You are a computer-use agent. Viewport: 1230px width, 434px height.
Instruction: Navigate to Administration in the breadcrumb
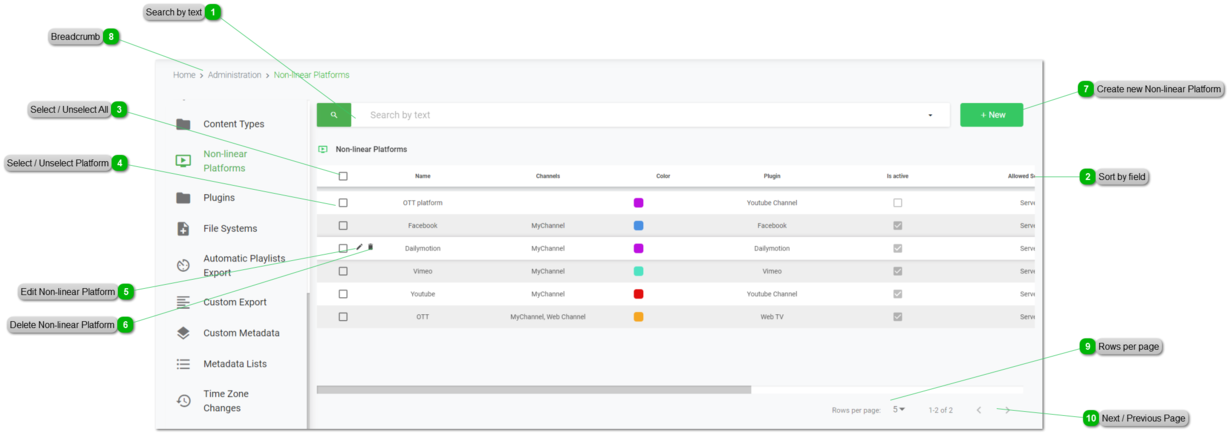pyautogui.click(x=234, y=75)
